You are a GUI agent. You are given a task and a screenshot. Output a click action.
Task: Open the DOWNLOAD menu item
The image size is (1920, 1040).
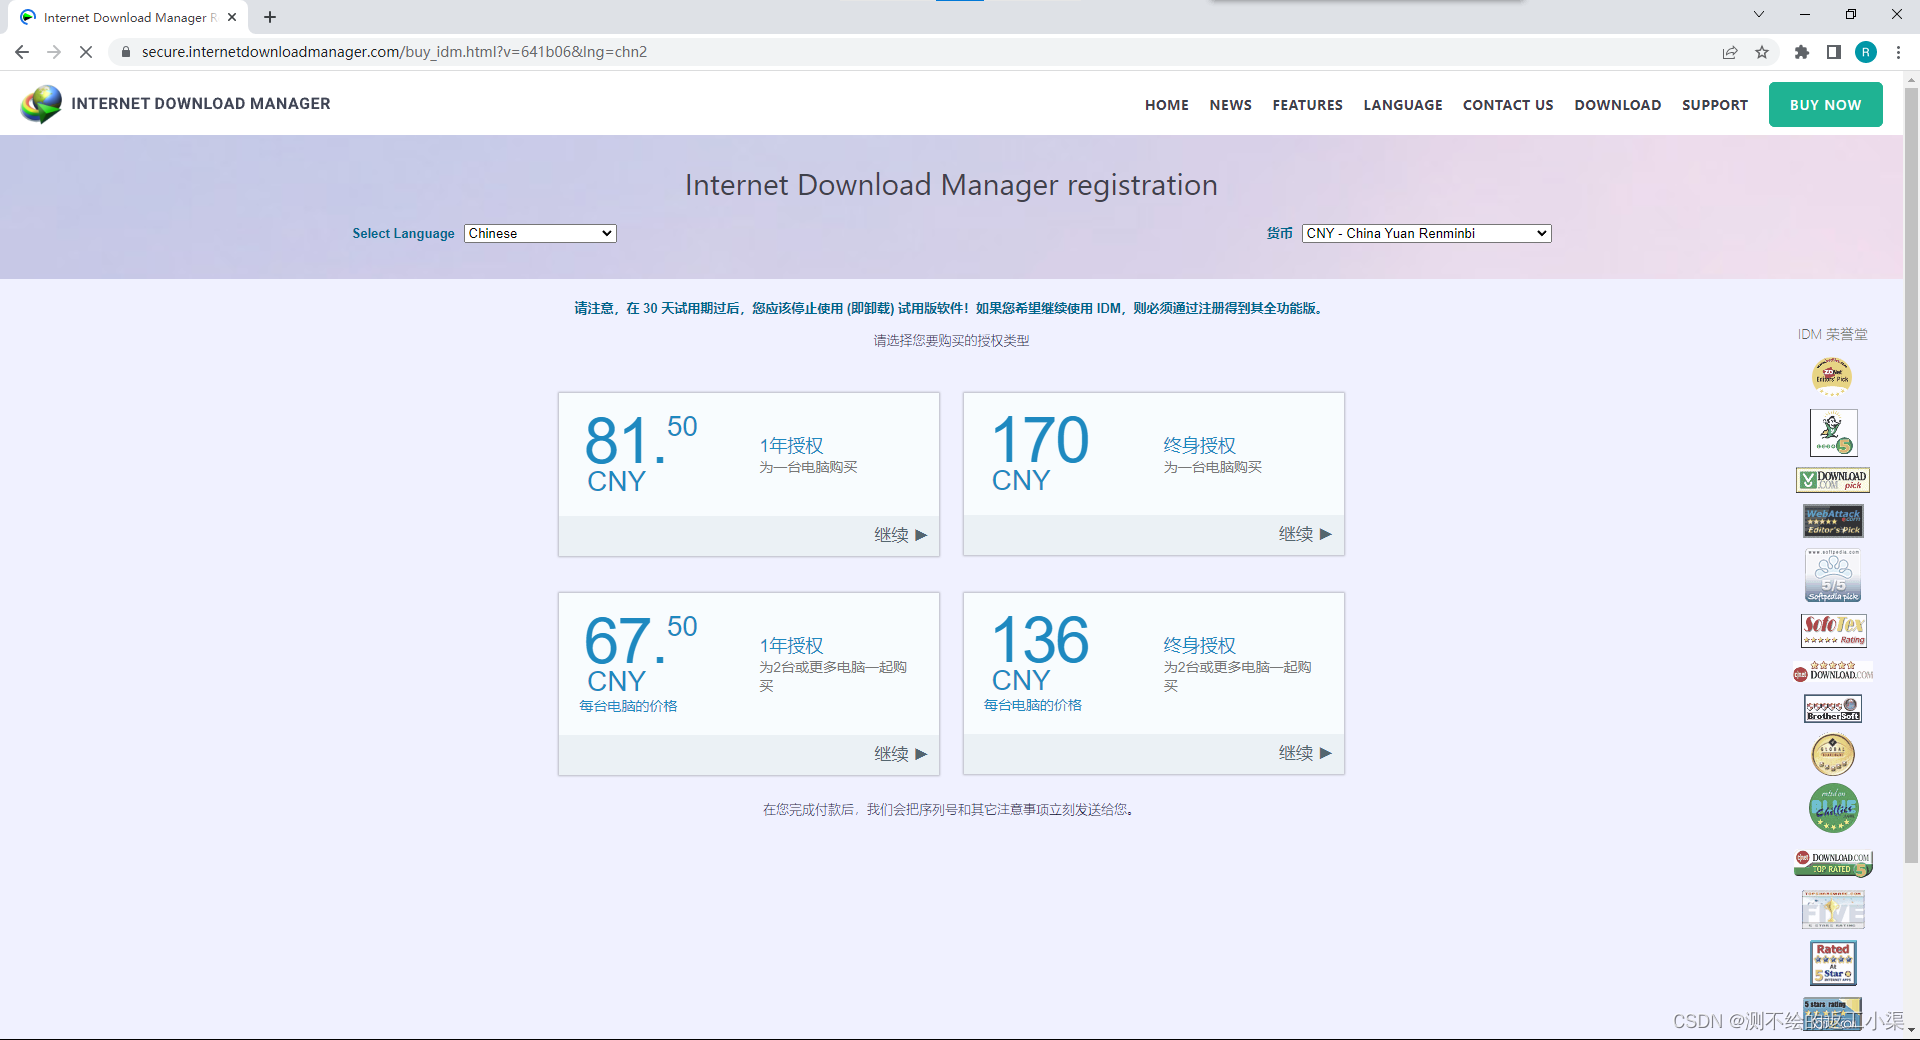coord(1617,105)
